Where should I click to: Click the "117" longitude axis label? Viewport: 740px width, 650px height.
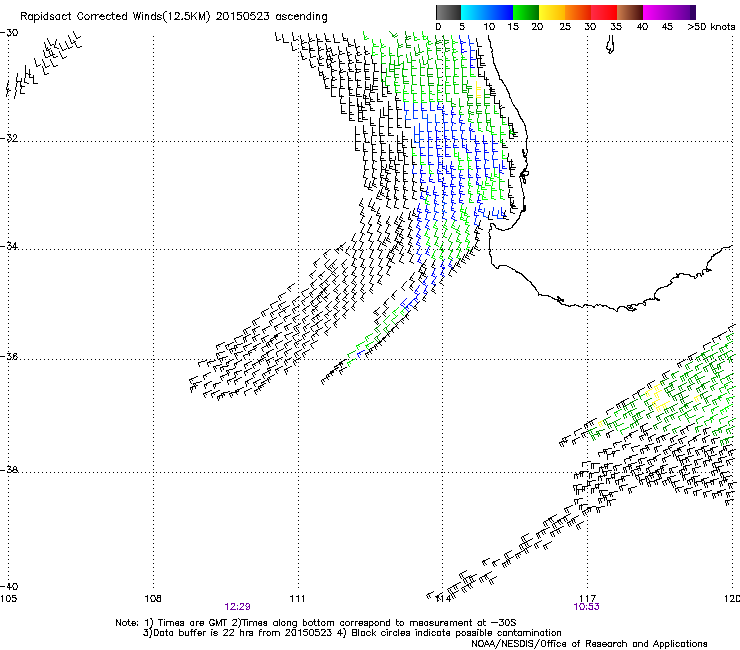click(587, 599)
